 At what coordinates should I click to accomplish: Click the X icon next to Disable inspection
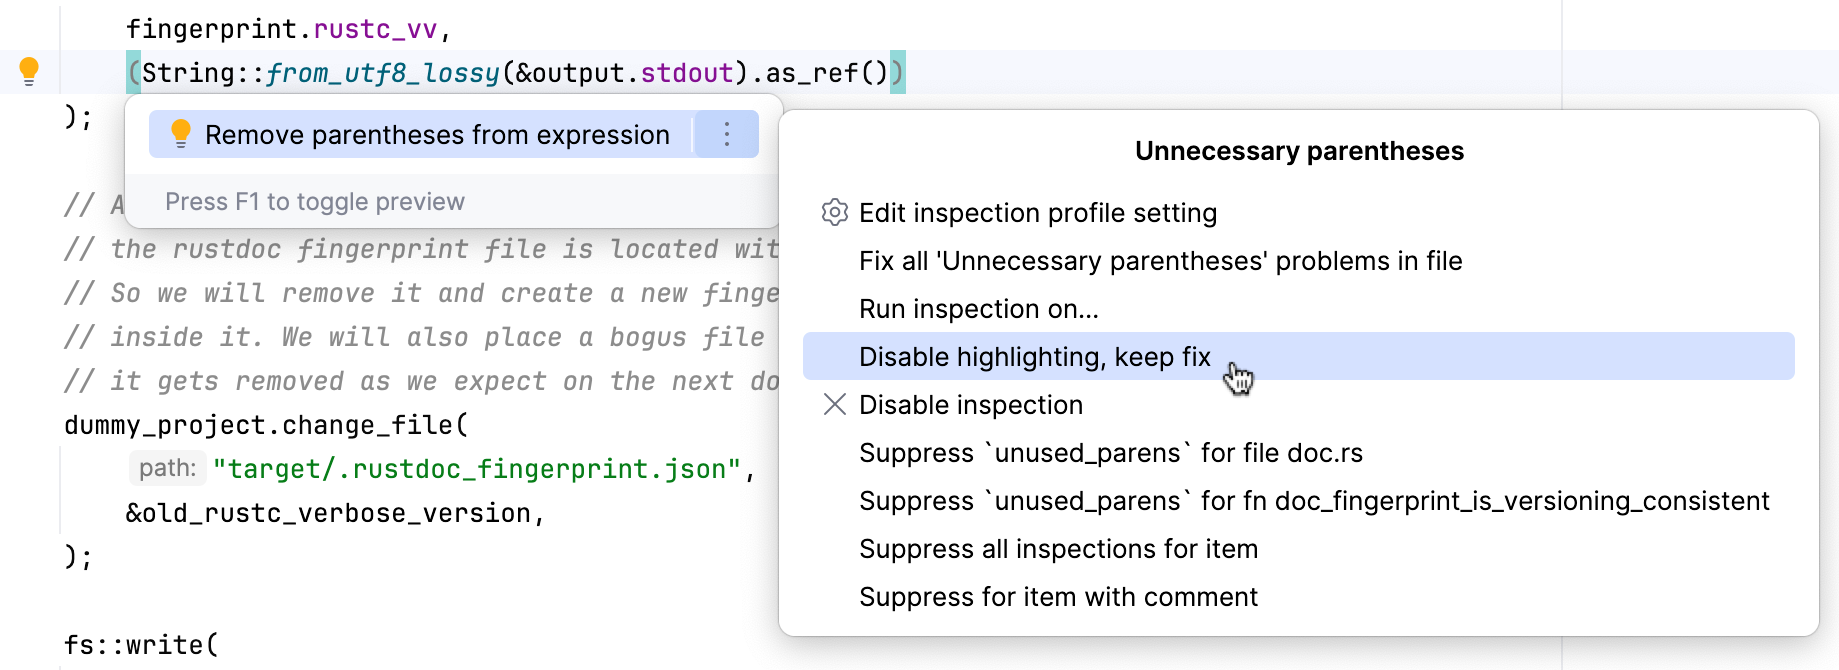[833, 405]
